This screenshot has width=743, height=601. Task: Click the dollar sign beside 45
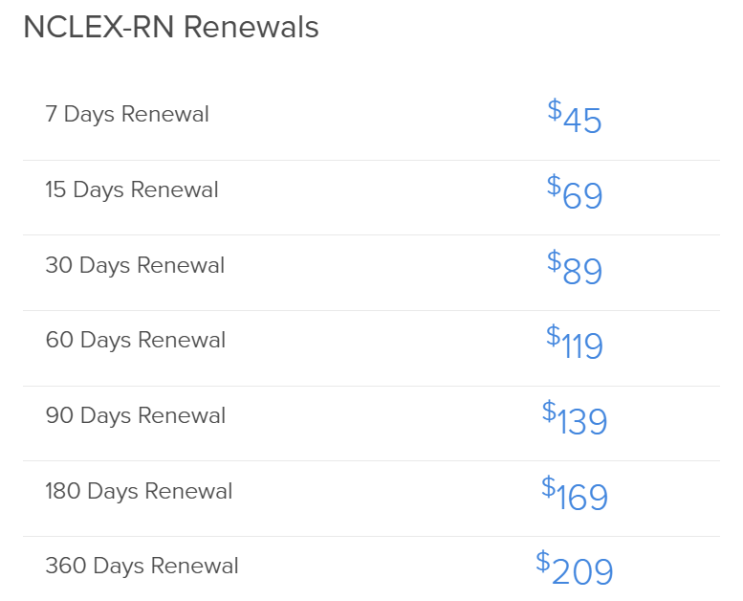[x=554, y=110]
